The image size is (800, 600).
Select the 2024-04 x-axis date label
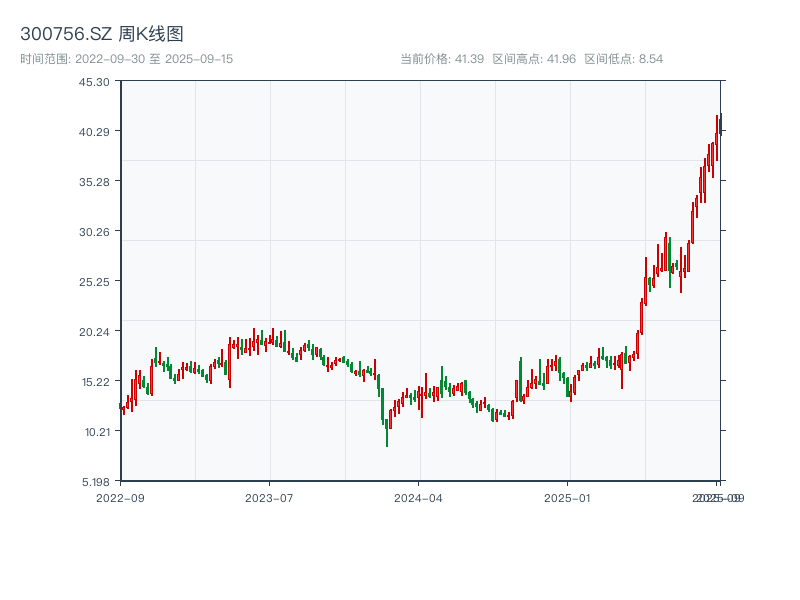pos(419,497)
